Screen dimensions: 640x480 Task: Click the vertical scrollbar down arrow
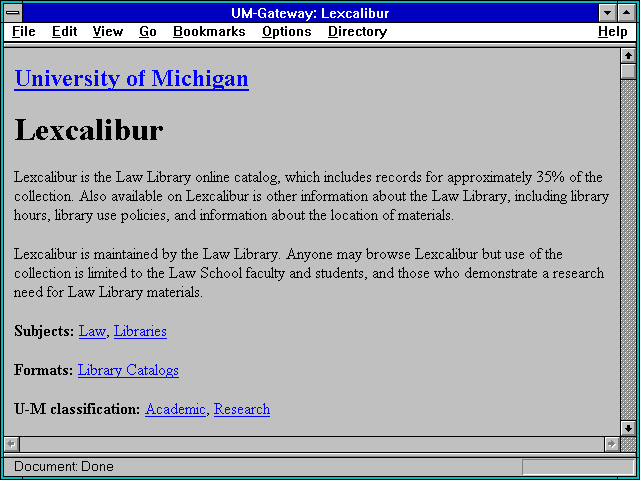628,428
